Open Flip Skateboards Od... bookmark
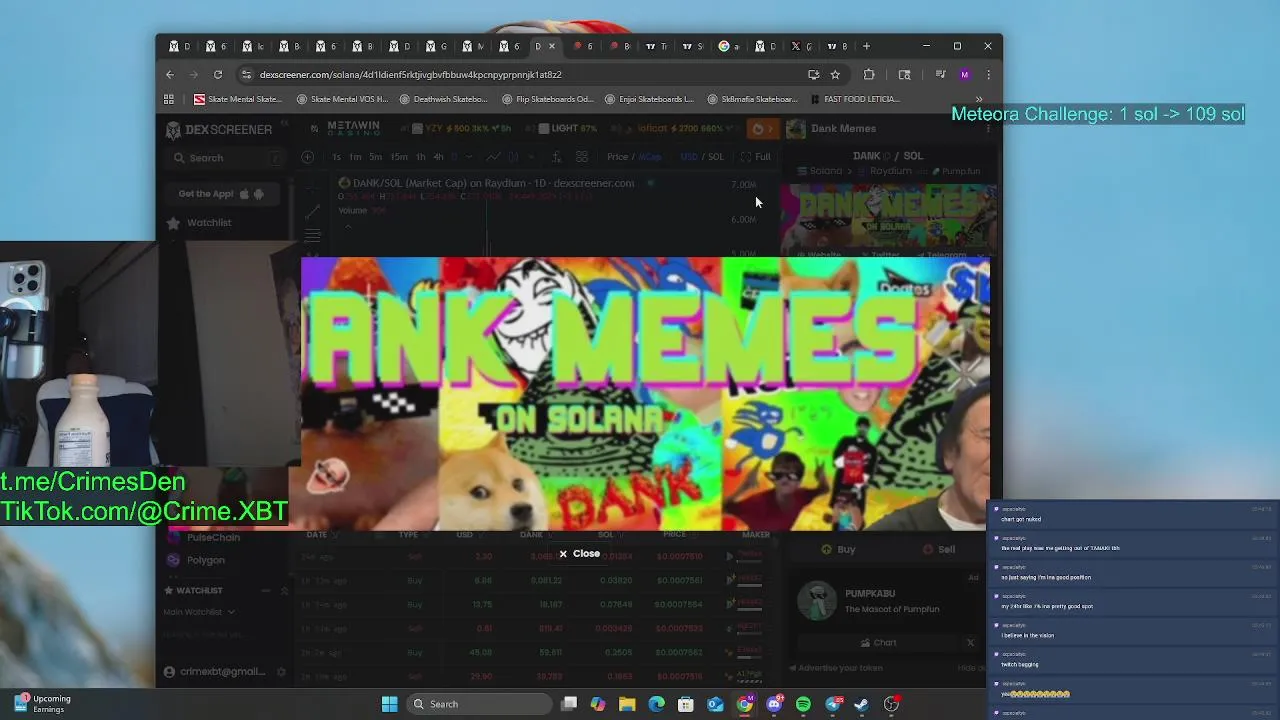The image size is (1280, 720). tap(548, 99)
